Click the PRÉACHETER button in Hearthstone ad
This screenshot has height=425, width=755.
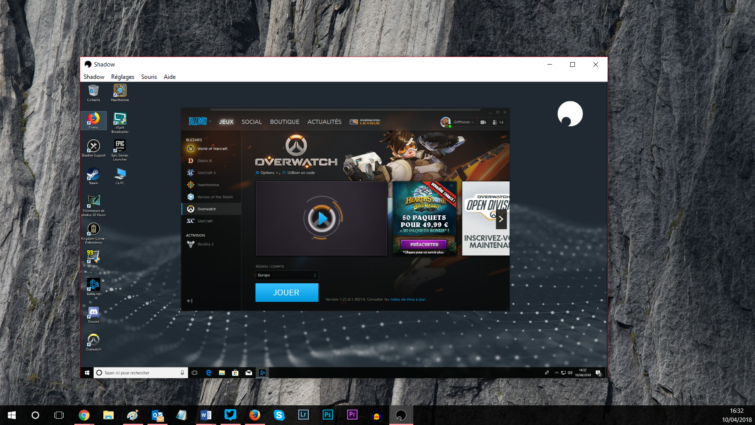(424, 245)
